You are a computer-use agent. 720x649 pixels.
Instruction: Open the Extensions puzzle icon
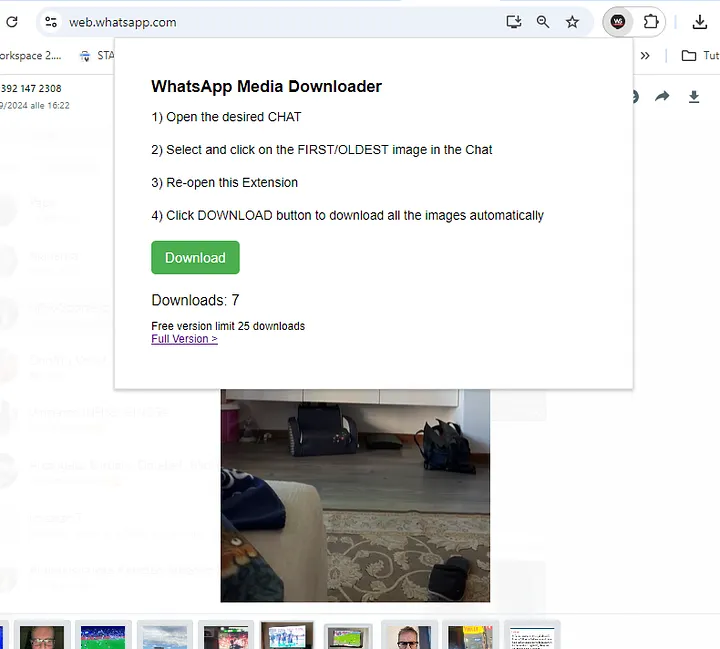pos(651,22)
